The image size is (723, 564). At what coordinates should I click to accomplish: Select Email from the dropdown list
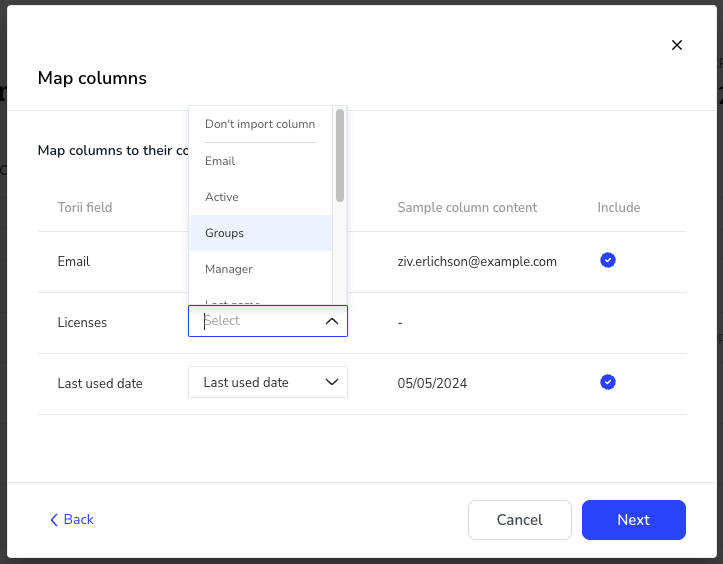coord(260,161)
